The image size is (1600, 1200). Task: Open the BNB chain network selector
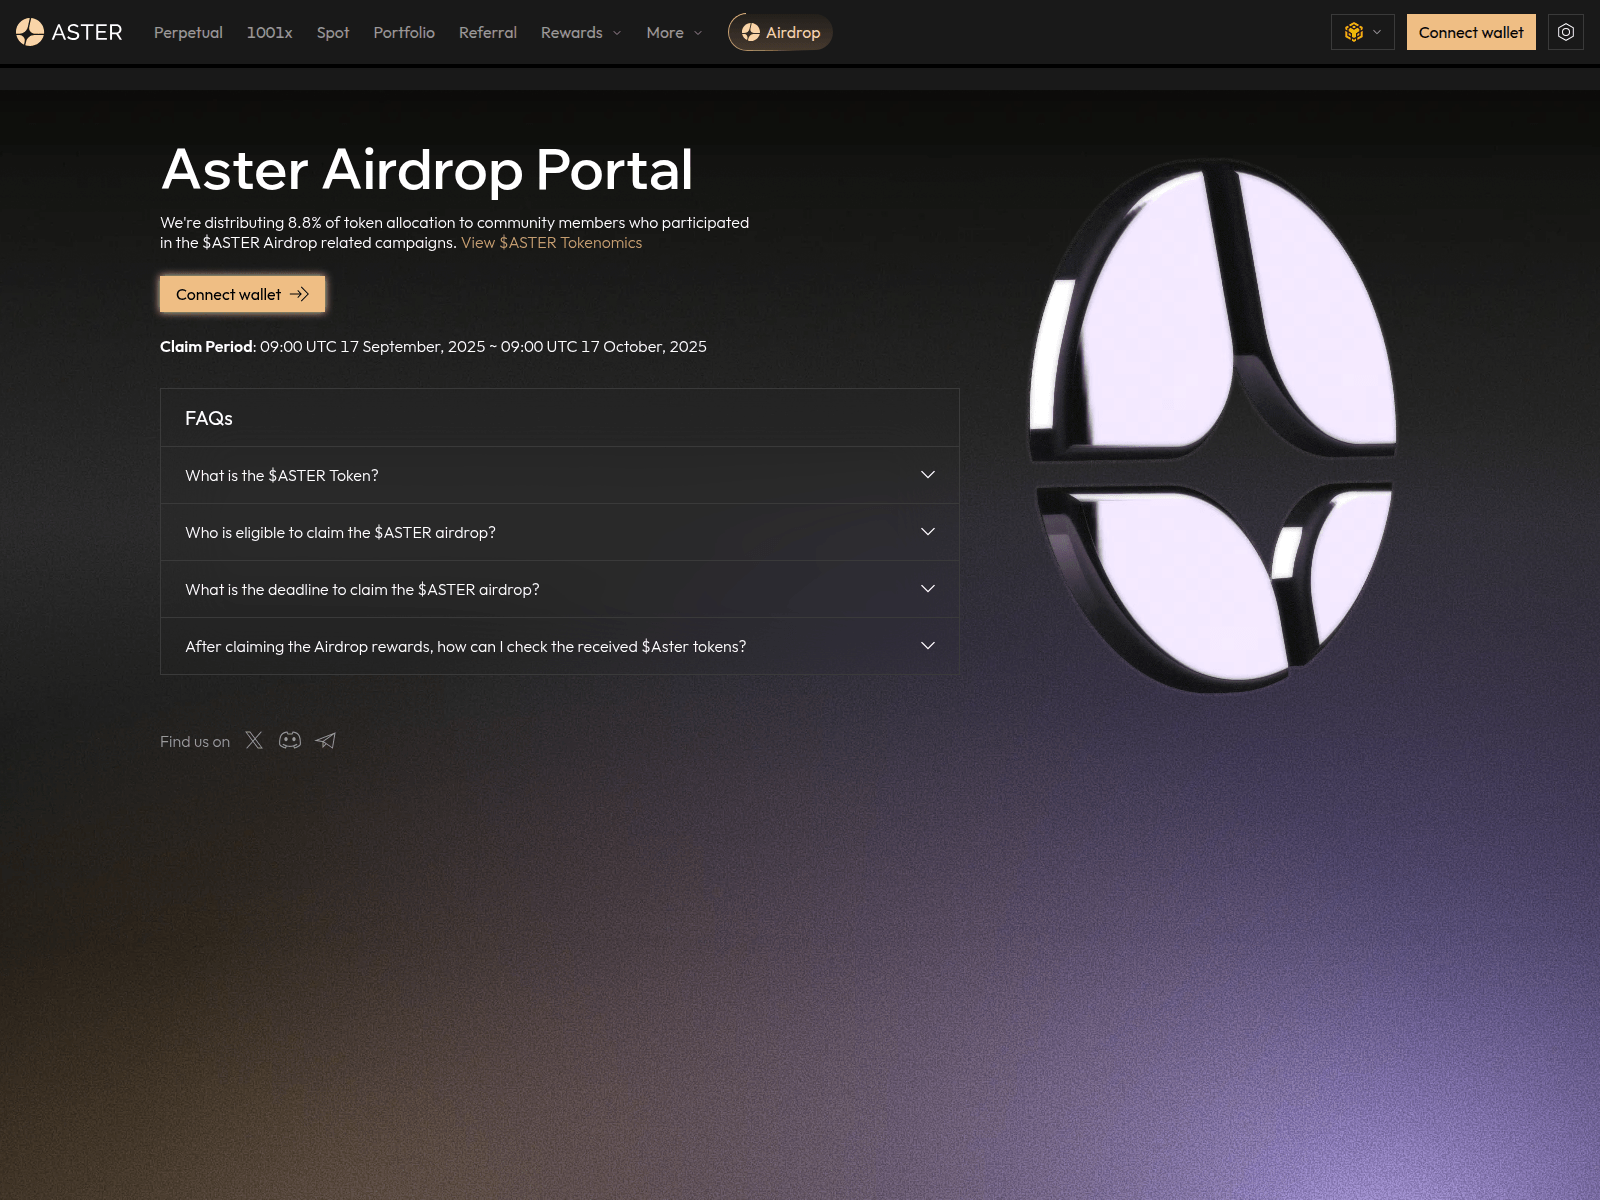tap(1362, 32)
